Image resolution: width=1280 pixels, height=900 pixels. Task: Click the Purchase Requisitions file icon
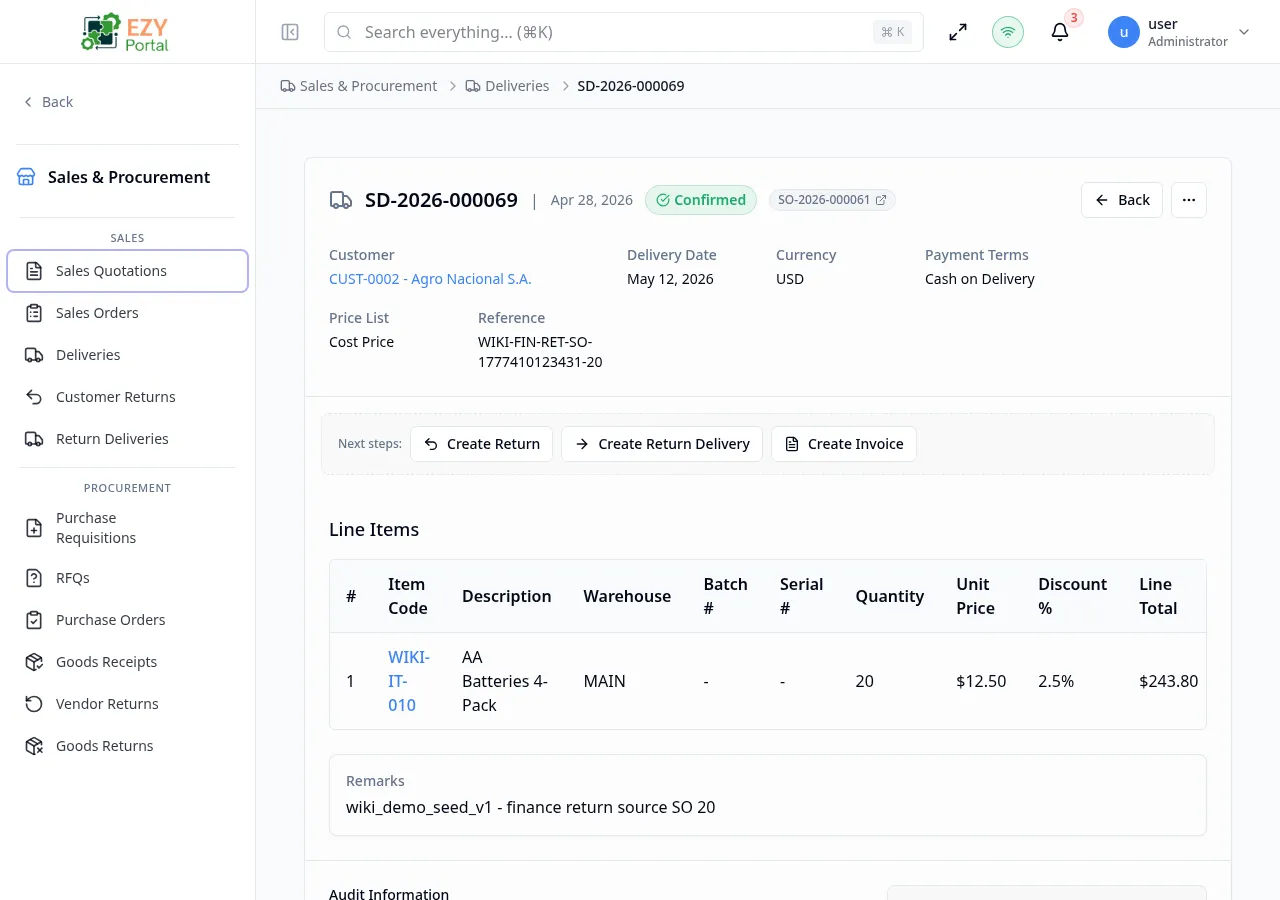tap(34, 528)
